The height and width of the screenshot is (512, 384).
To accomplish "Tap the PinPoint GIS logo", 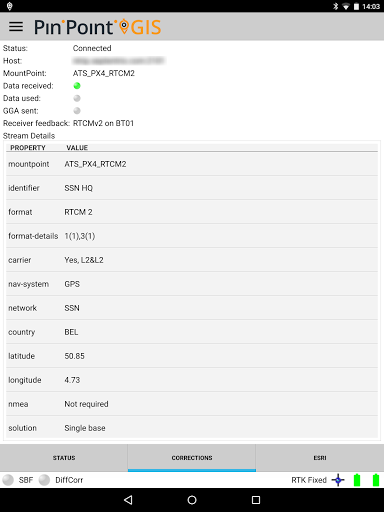I will [x=98, y=27].
